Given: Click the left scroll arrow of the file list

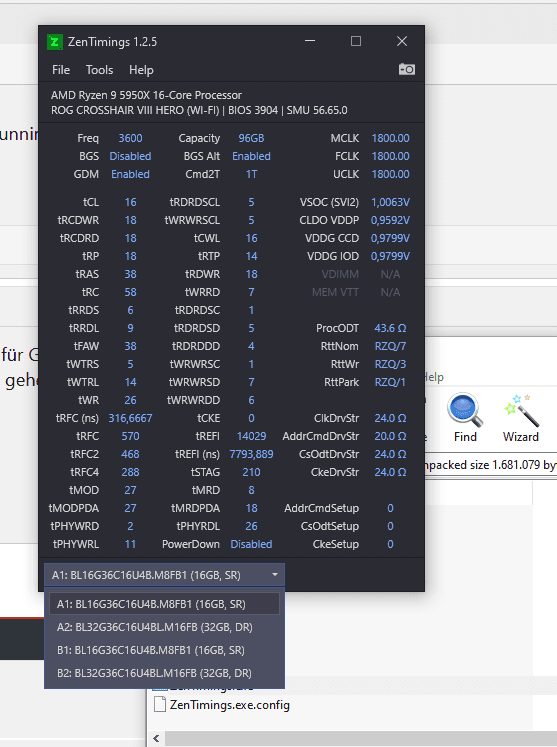Looking at the screenshot, I should point(156,738).
